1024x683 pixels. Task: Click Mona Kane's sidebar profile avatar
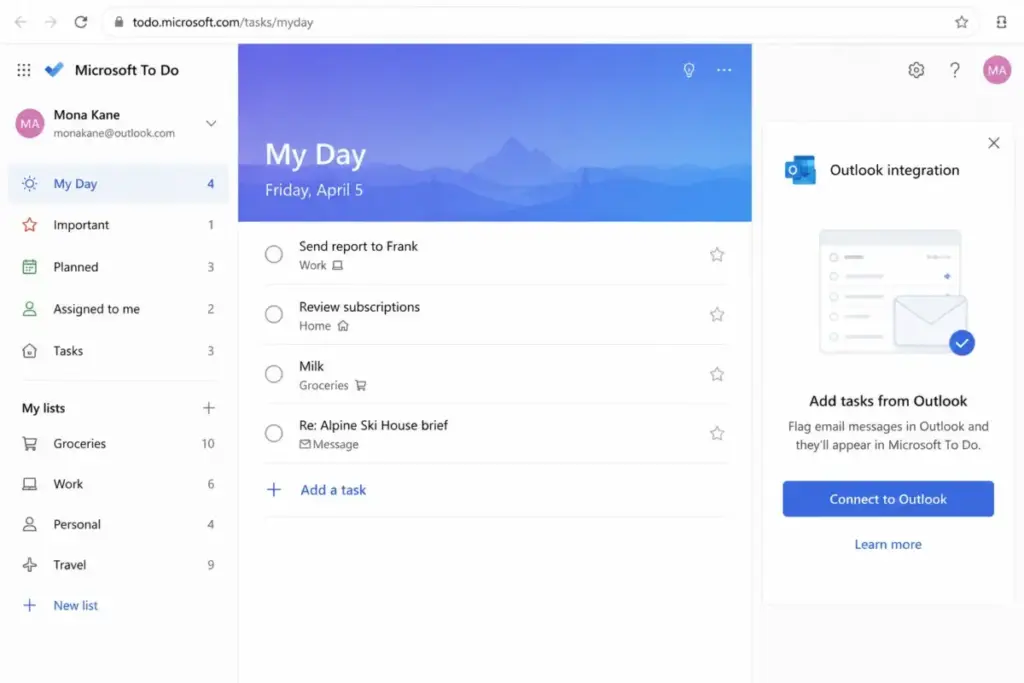[x=30, y=123]
